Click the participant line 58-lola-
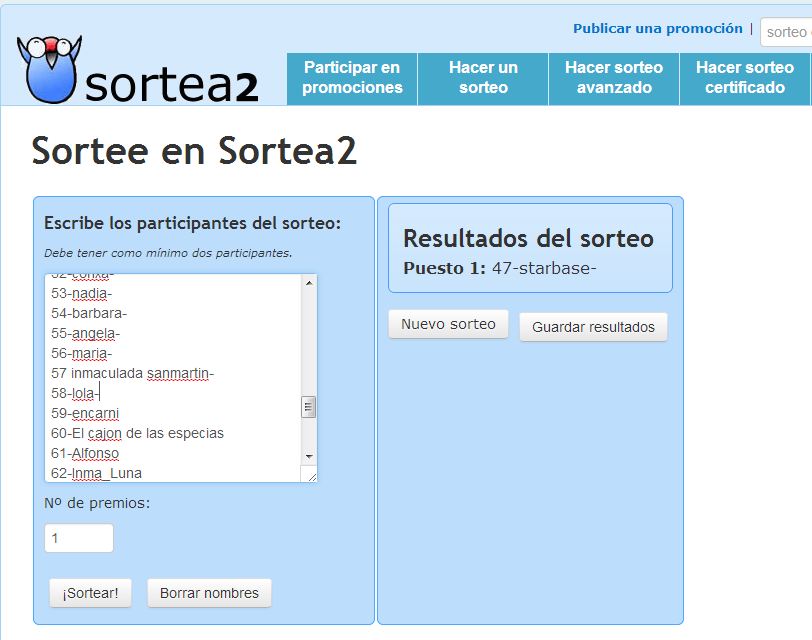Viewport: 812px width, 640px height. (75, 394)
